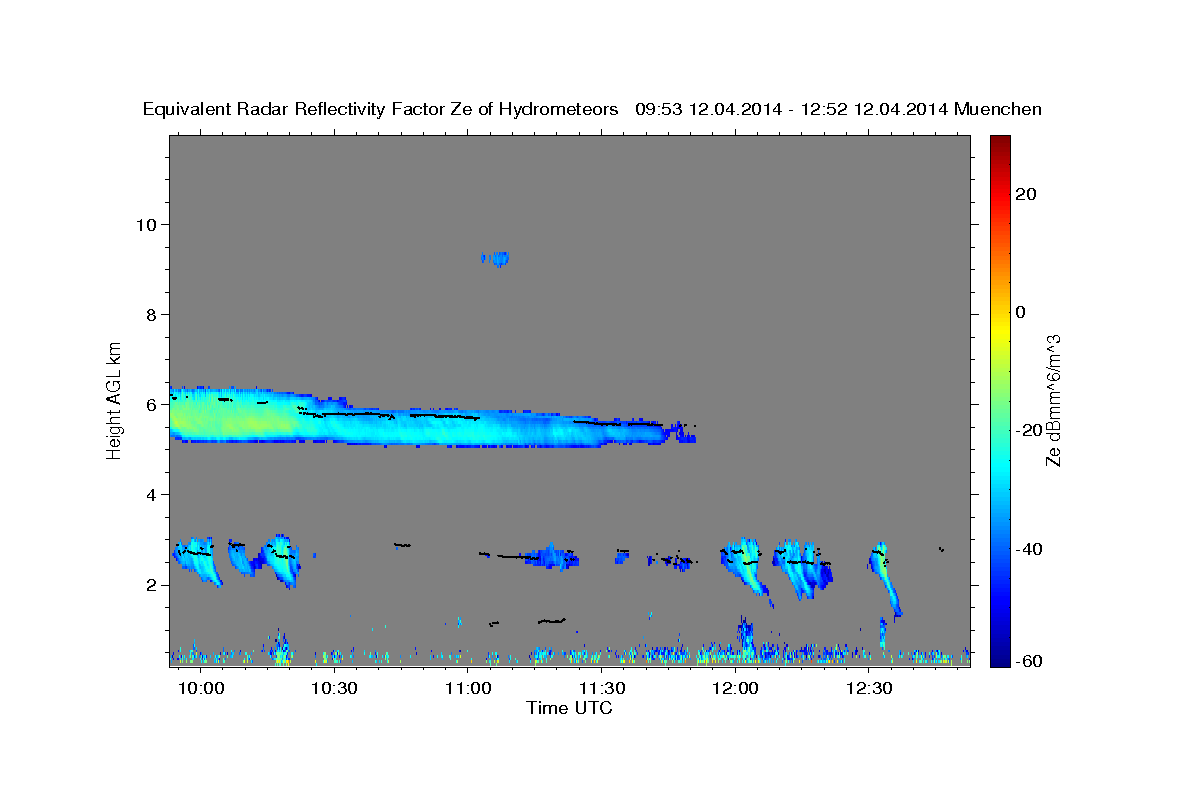
Task: Click the height tick label "6"
Action: 151,405
